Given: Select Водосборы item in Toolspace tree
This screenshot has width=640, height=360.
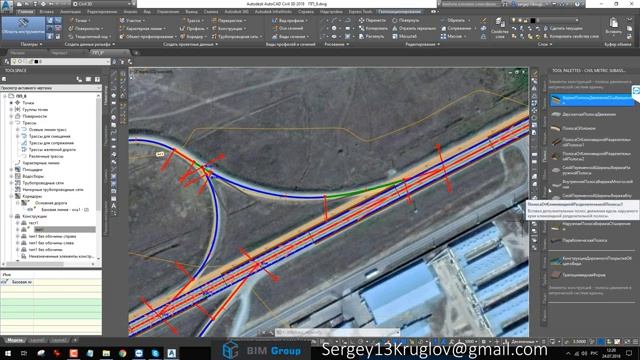Looking at the screenshot, I should 33,176.
